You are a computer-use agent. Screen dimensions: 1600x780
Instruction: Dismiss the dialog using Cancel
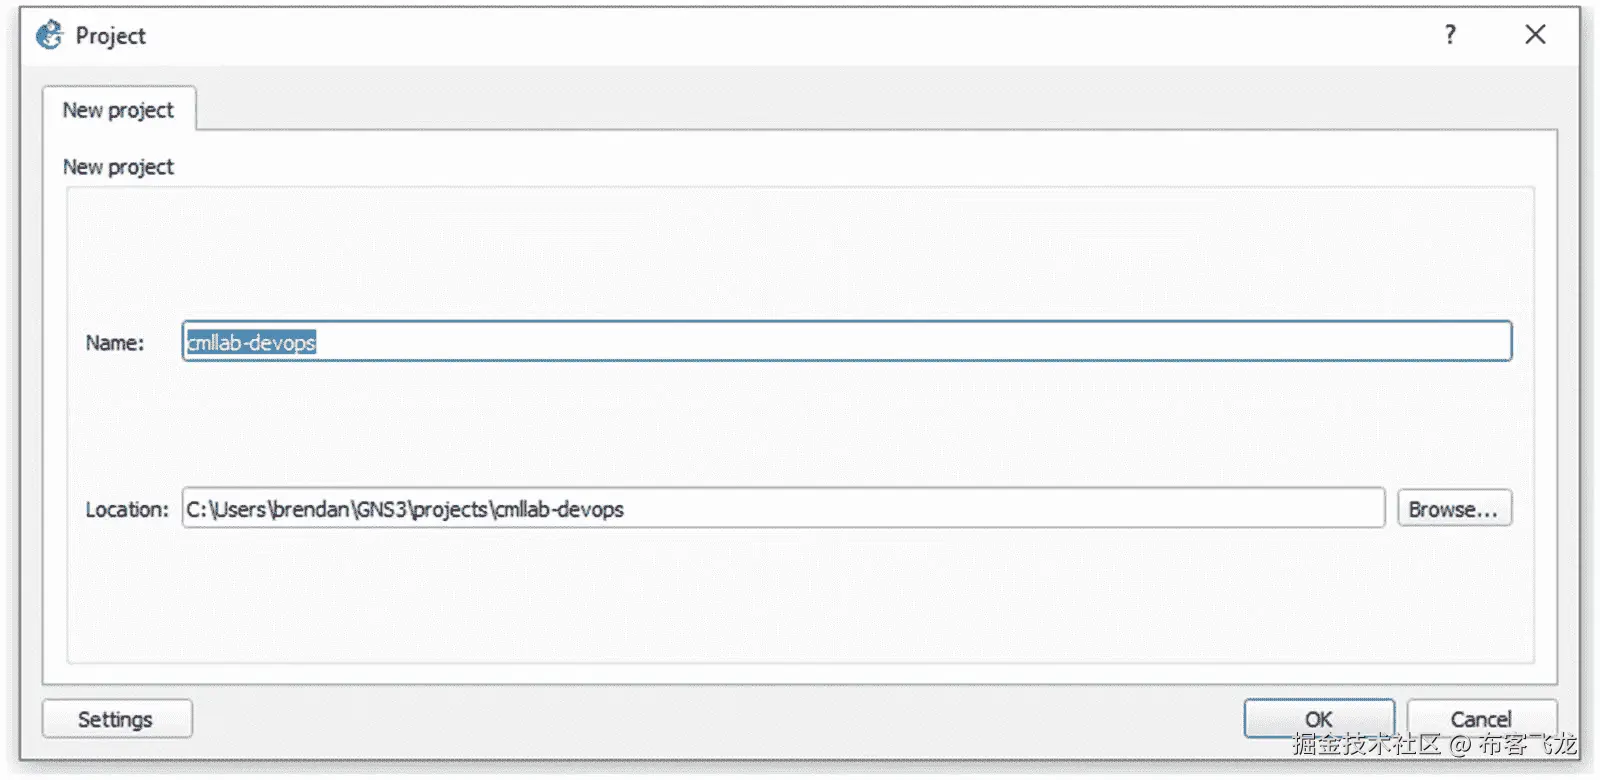pos(1481,719)
